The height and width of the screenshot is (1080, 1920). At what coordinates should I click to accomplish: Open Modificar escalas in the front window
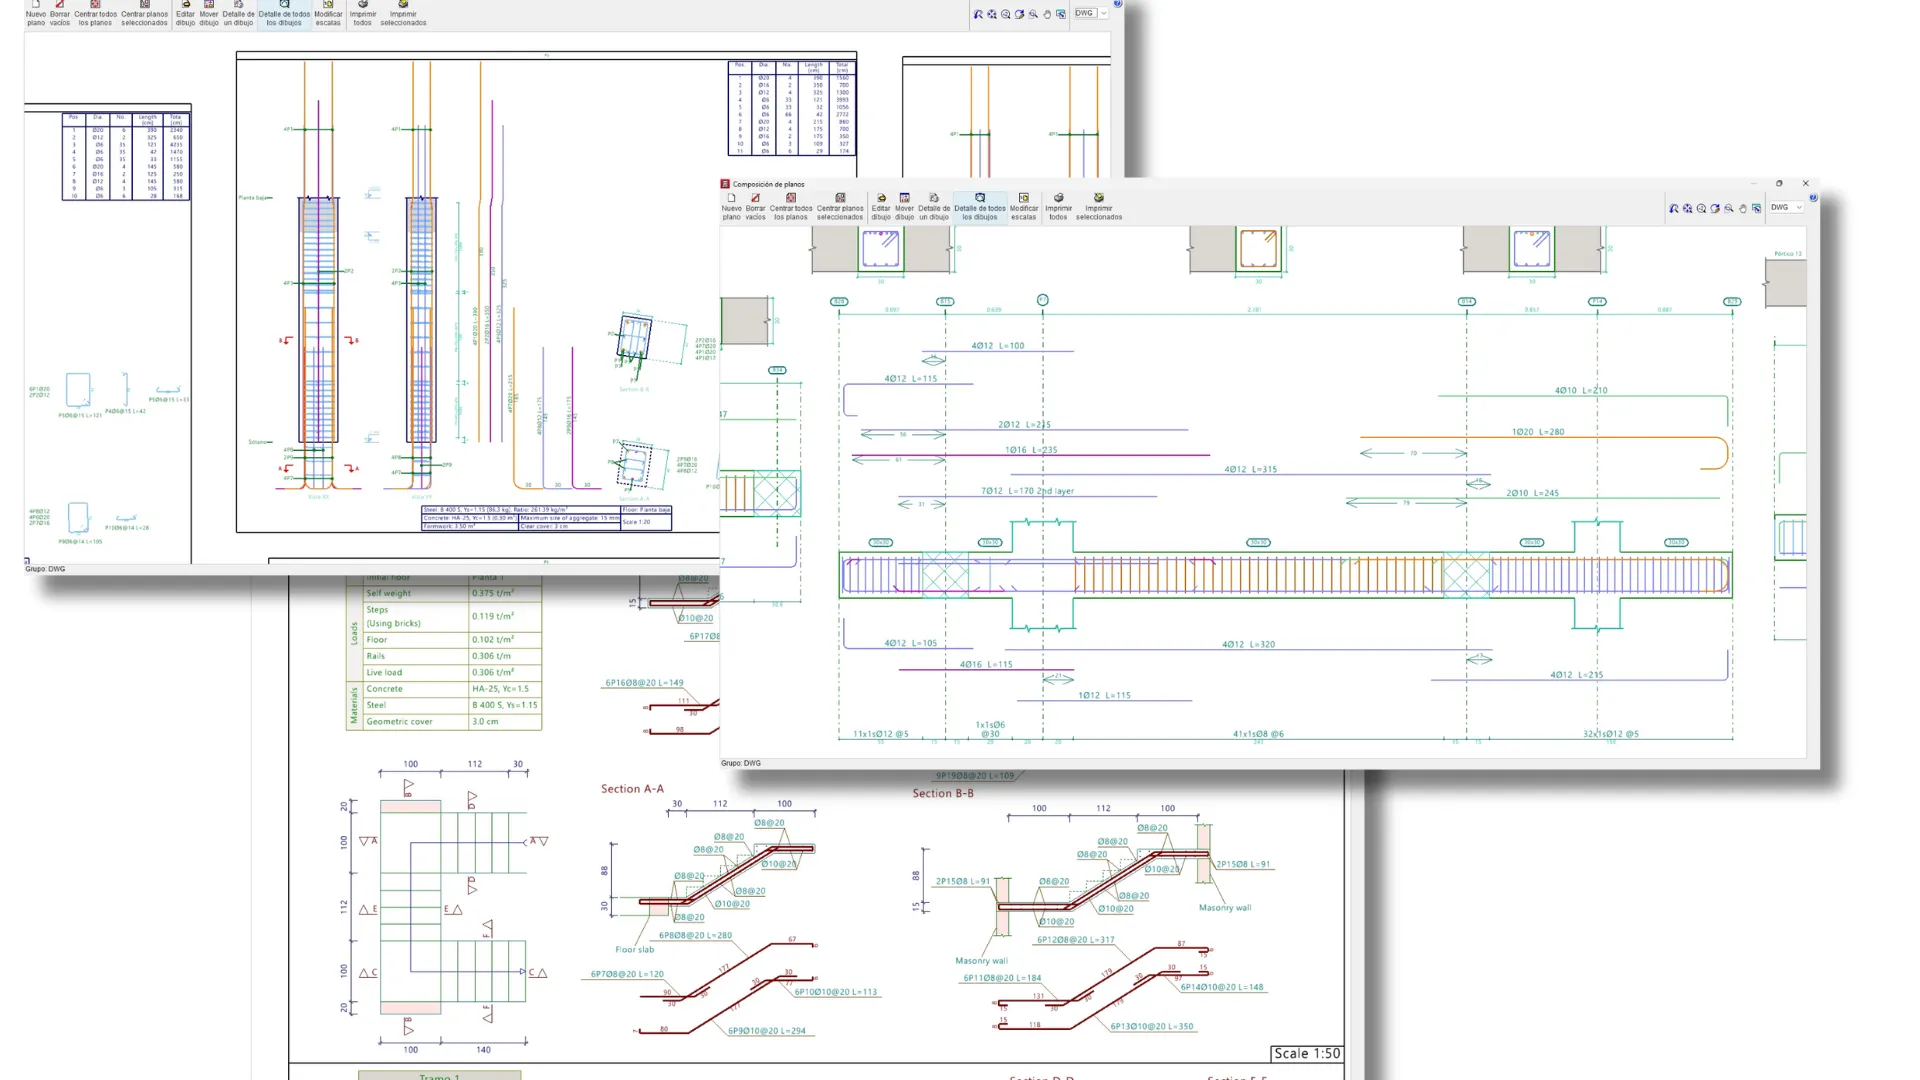[x=1024, y=207]
